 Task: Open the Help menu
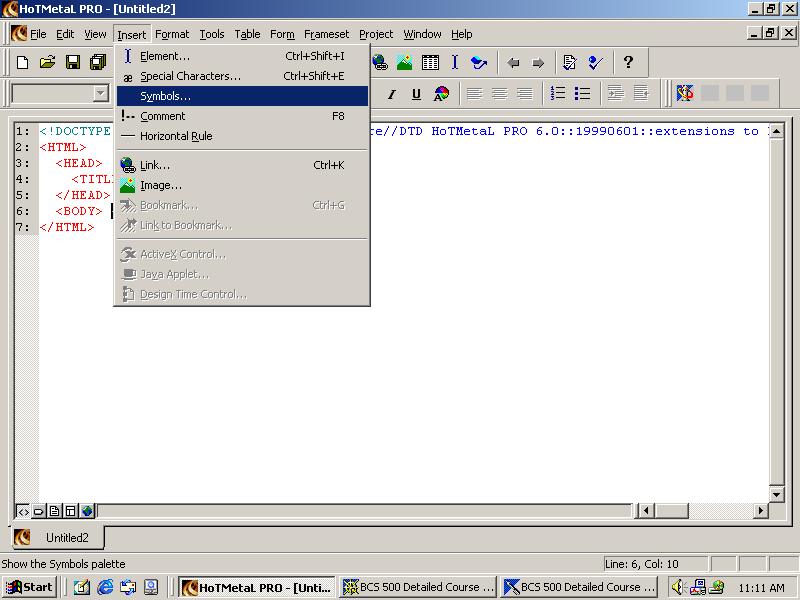pos(462,34)
